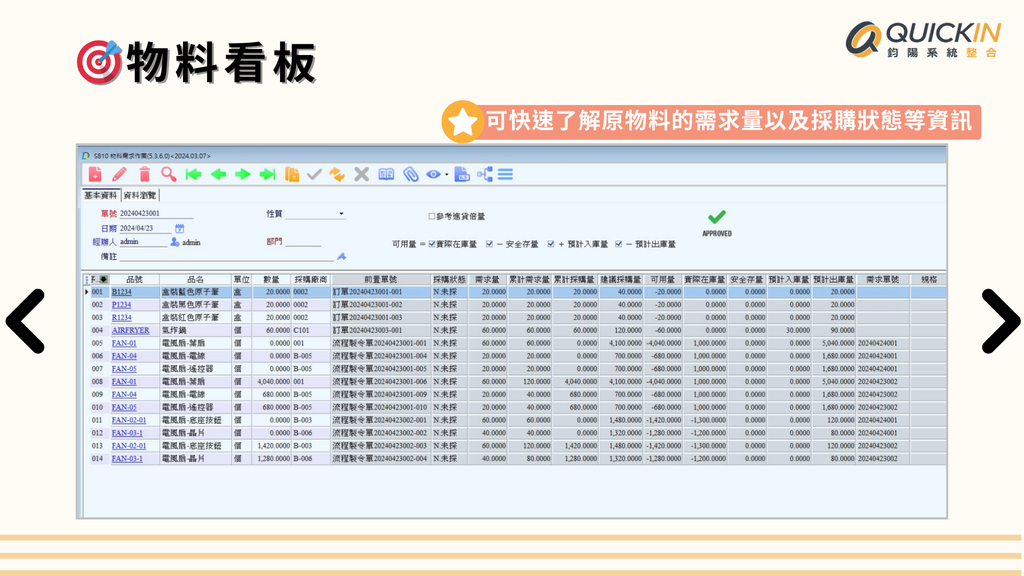
Task: Open the calendar picker beside 日期
Action: (x=180, y=229)
